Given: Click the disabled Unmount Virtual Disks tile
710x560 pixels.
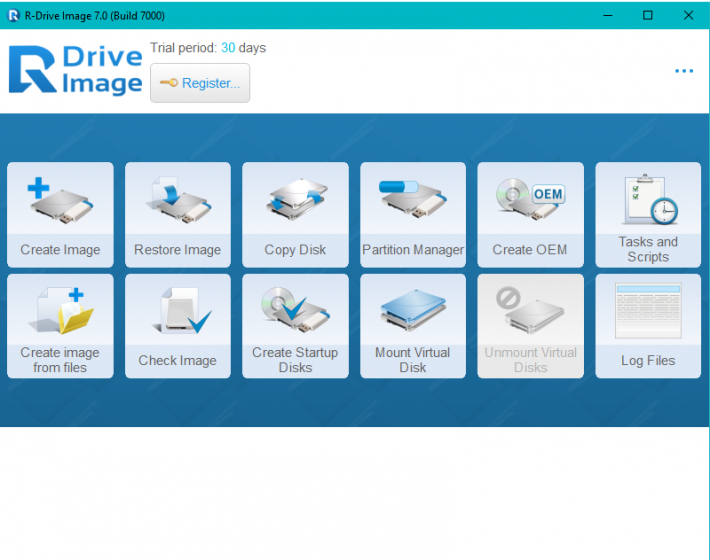Looking at the screenshot, I should [x=530, y=326].
